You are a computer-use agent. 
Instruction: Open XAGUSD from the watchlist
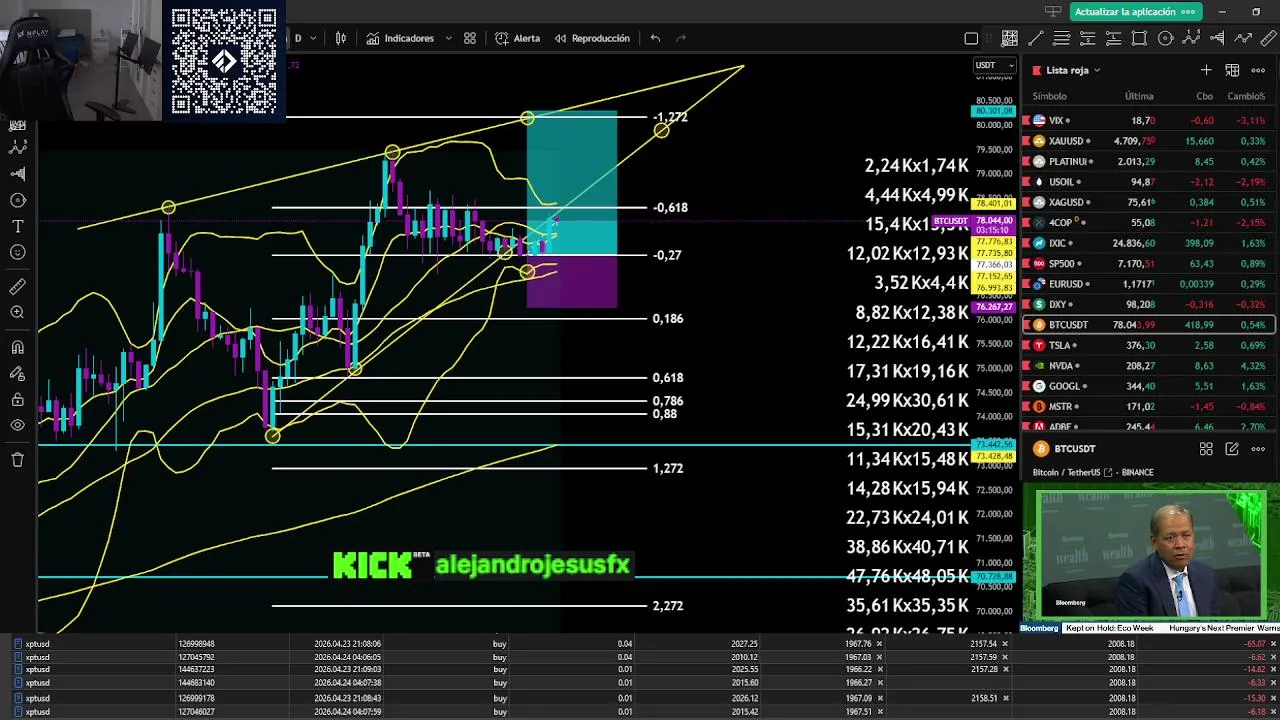pyautogui.click(x=1148, y=202)
